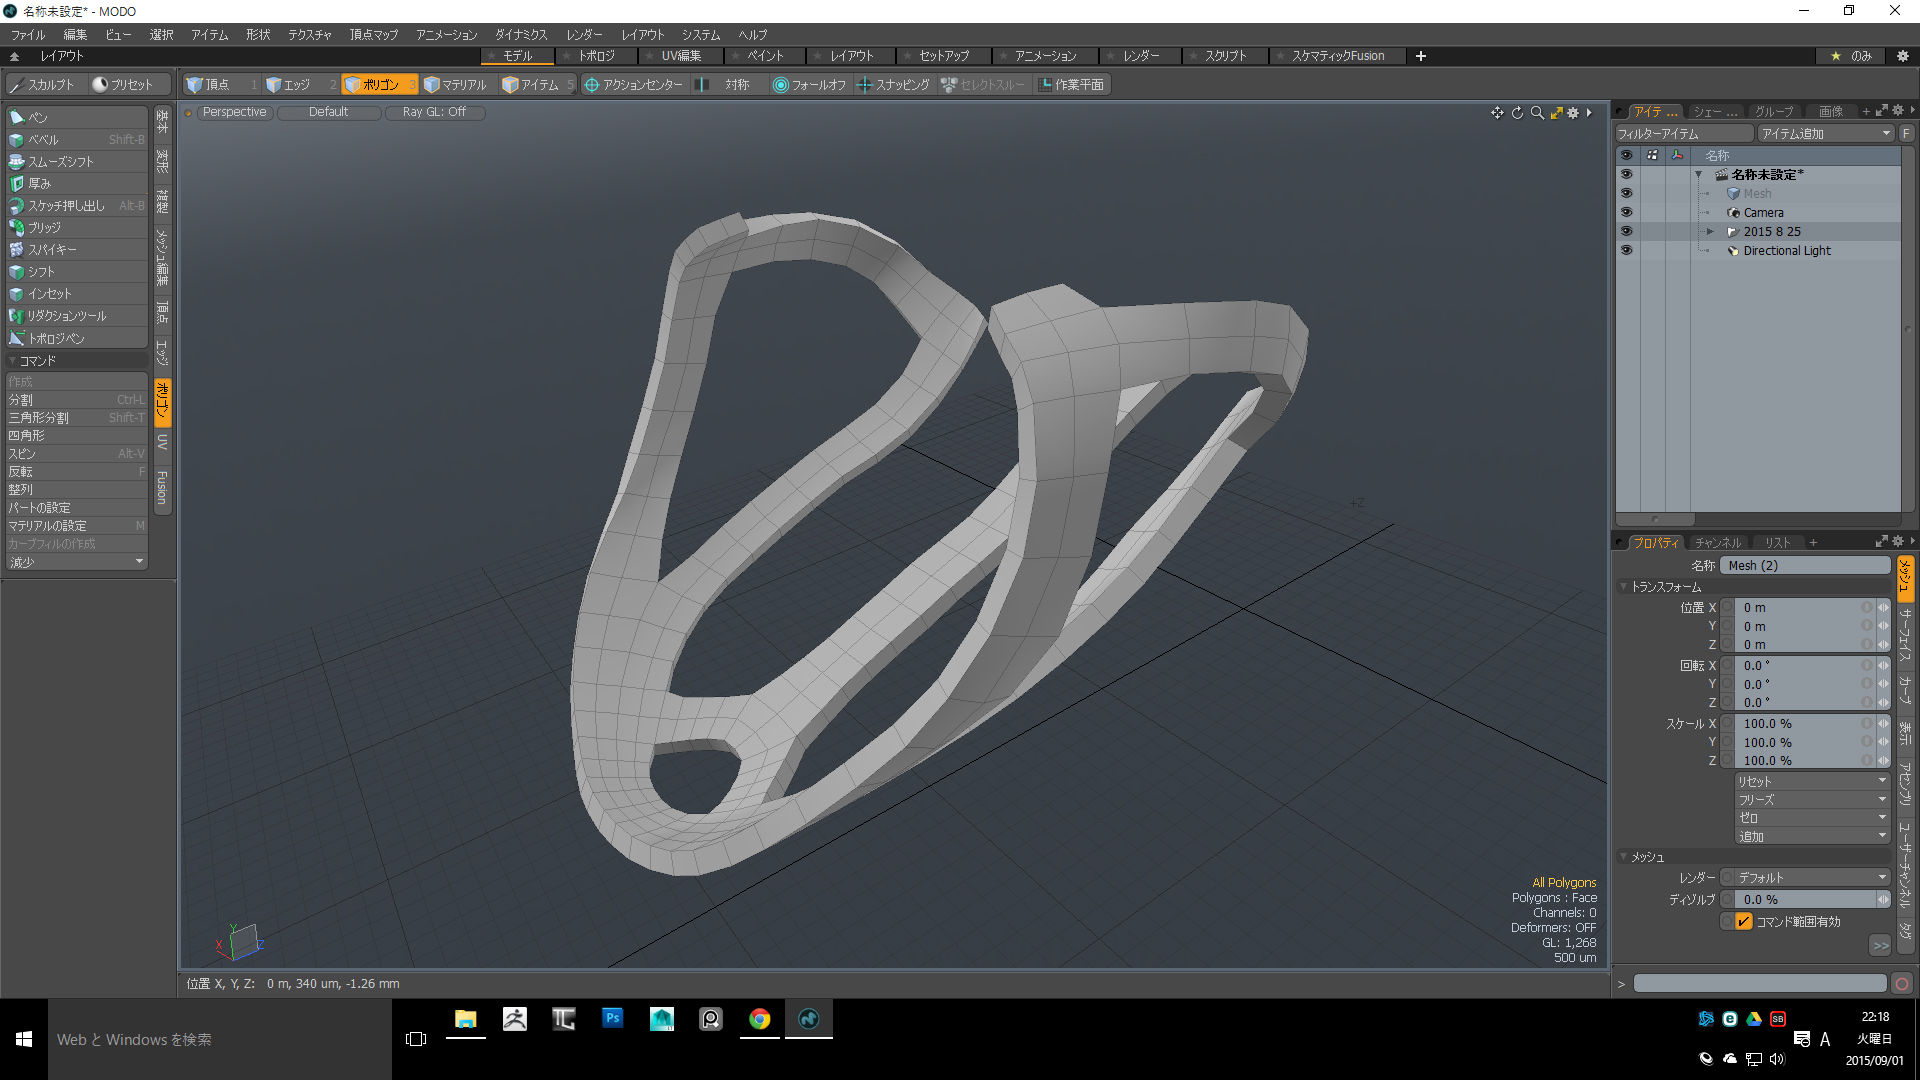The width and height of the screenshot is (1920, 1080).
Task: Open item list panel gear settings
Action: [x=1898, y=111]
